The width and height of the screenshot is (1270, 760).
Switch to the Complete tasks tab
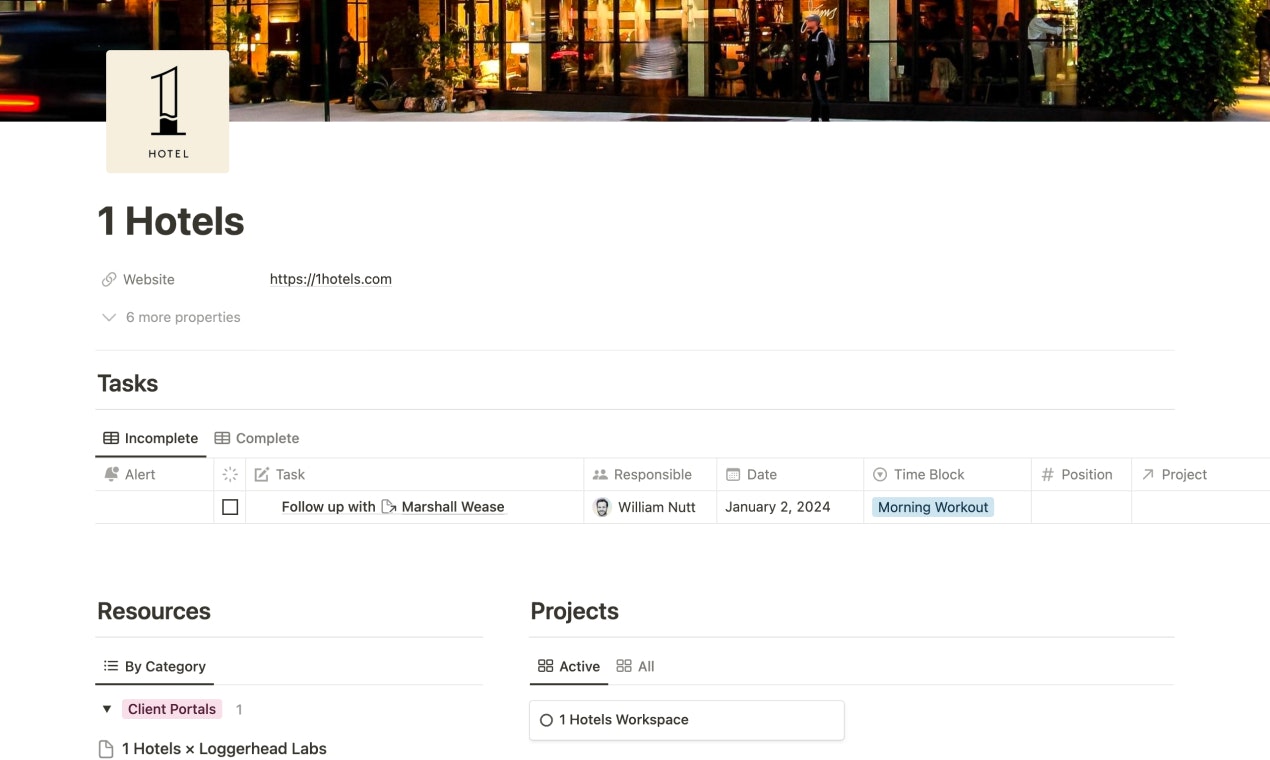pos(257,438)
